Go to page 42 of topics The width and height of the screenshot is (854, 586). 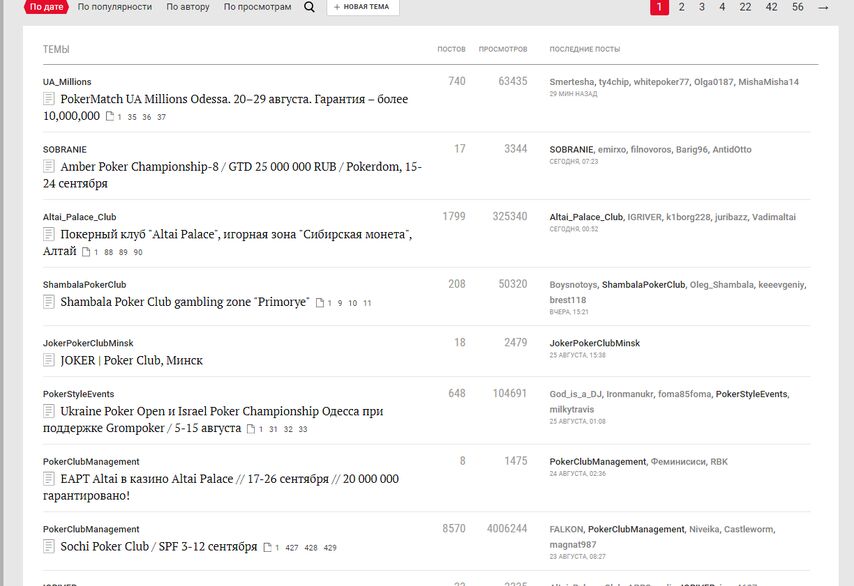(772, 7)
